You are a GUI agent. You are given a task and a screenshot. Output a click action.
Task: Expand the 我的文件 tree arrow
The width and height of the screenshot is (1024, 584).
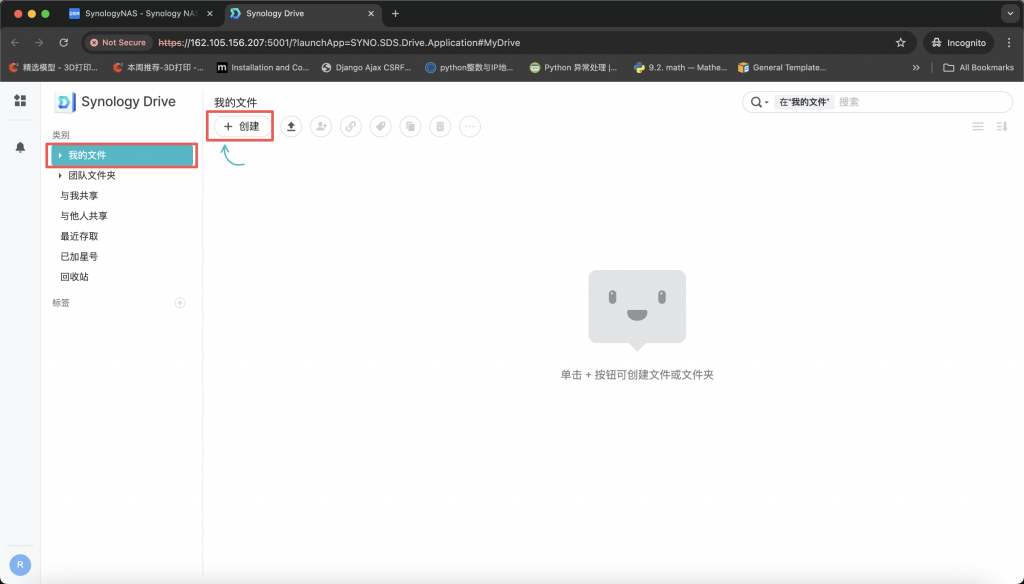tap(60, 155)
